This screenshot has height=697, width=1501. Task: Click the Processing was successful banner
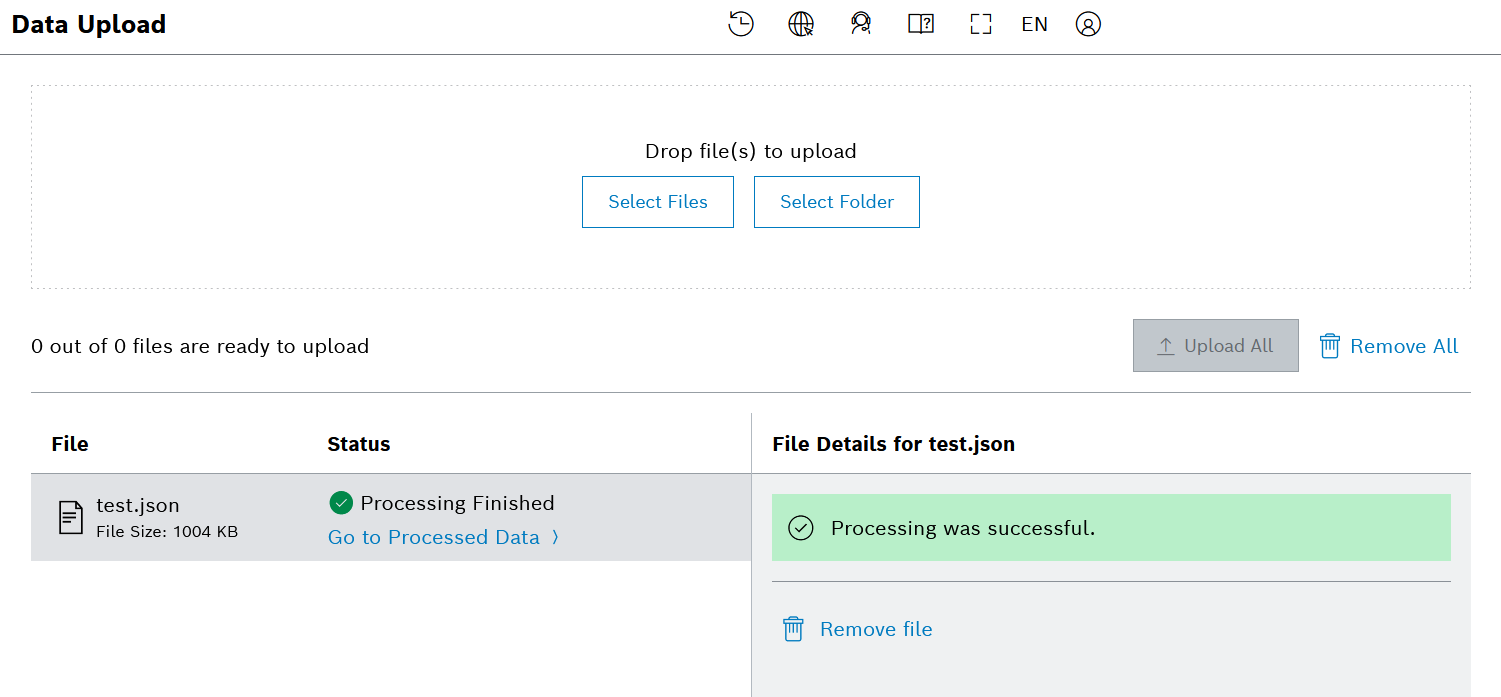point(1110,528)
